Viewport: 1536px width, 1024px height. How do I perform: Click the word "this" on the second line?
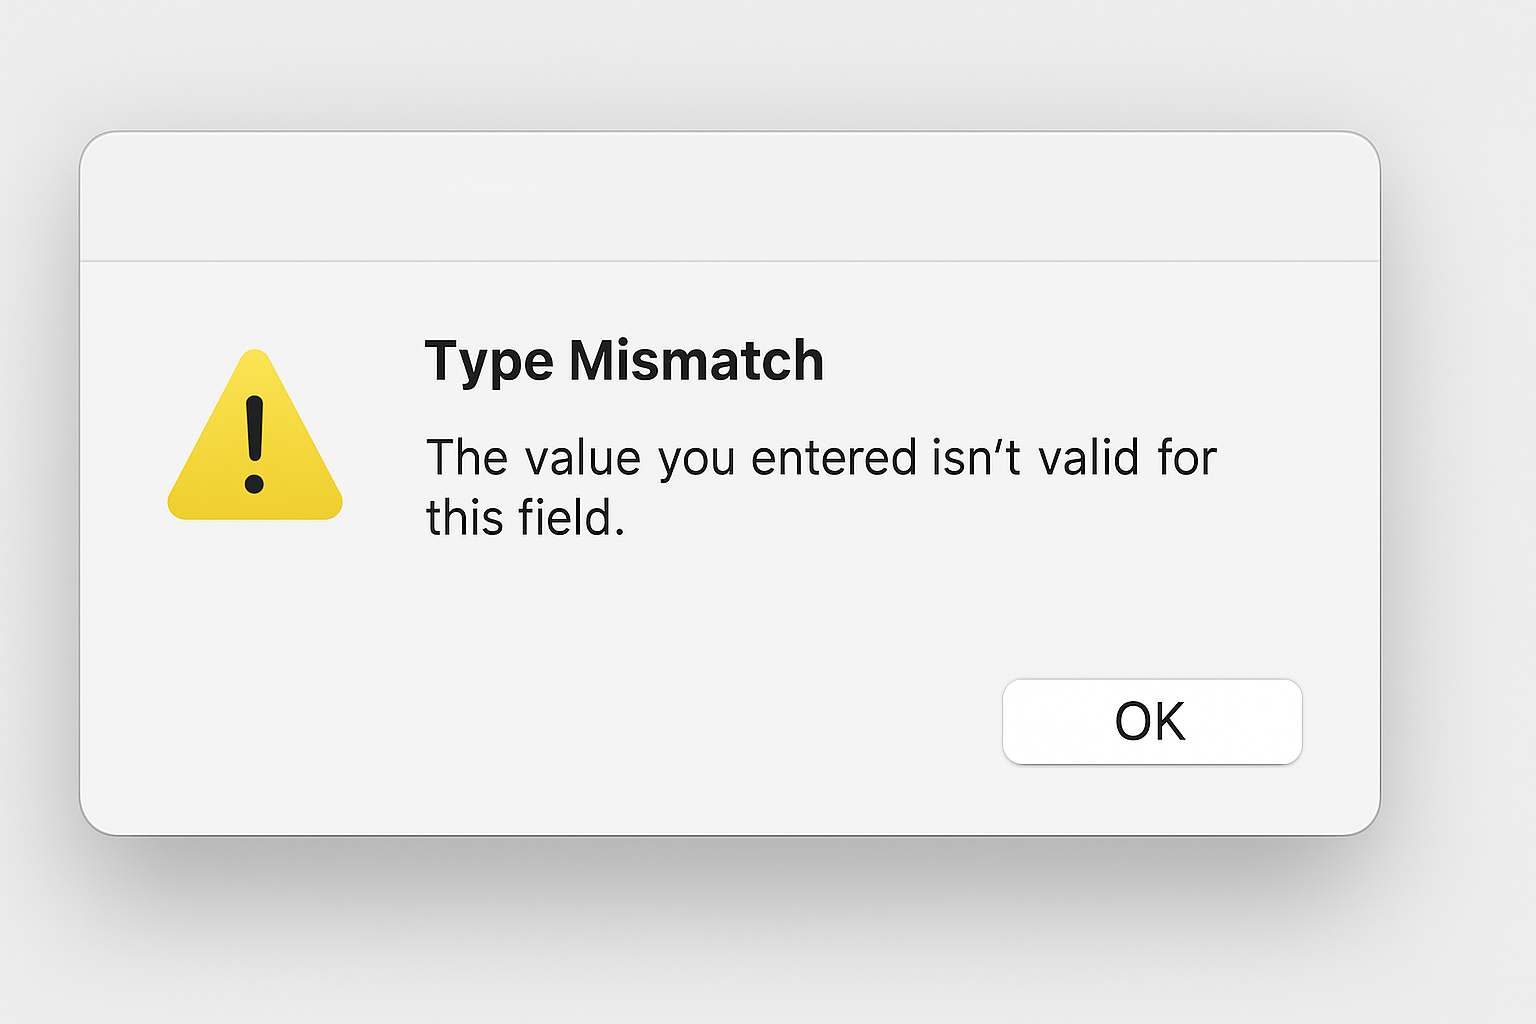(x=464, y=518)
